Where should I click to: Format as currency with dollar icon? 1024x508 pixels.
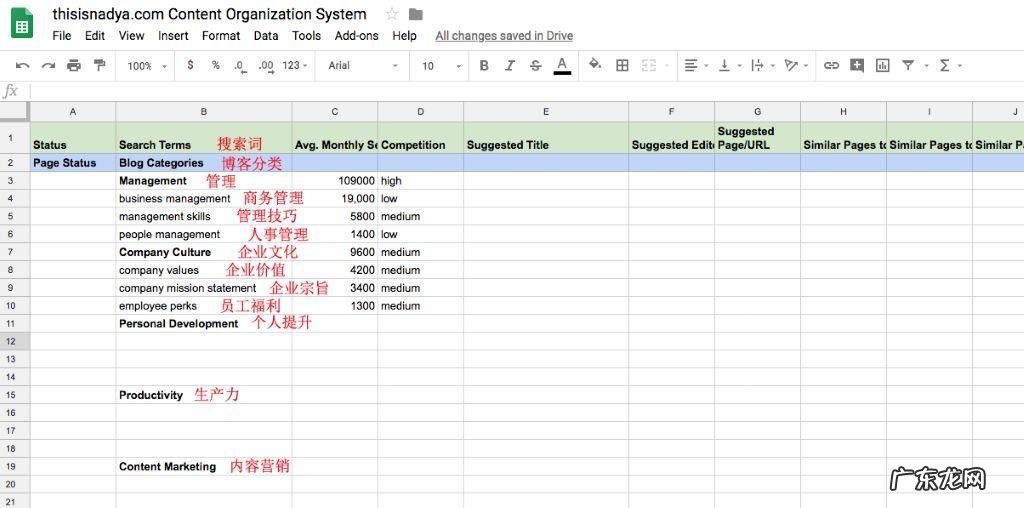[190, 65]
